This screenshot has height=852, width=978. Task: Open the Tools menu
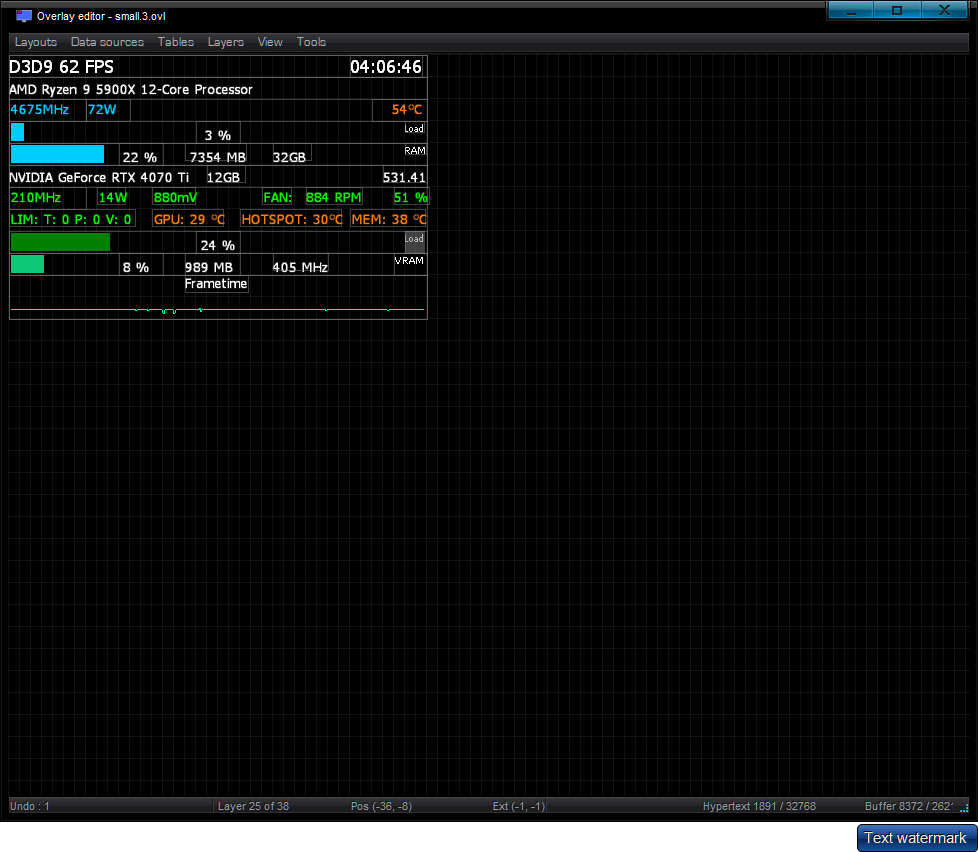coord(311,42)
